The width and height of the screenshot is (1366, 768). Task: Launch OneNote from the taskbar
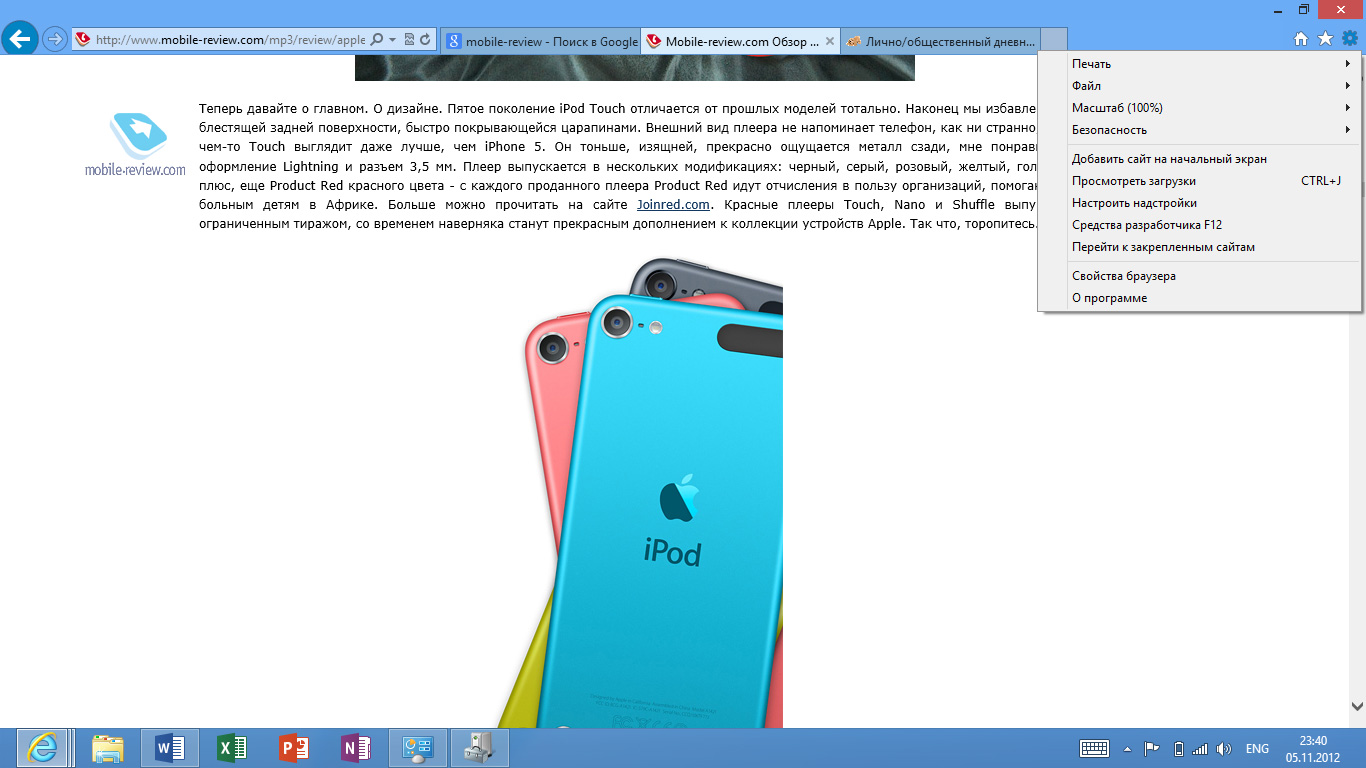[356, 748]
